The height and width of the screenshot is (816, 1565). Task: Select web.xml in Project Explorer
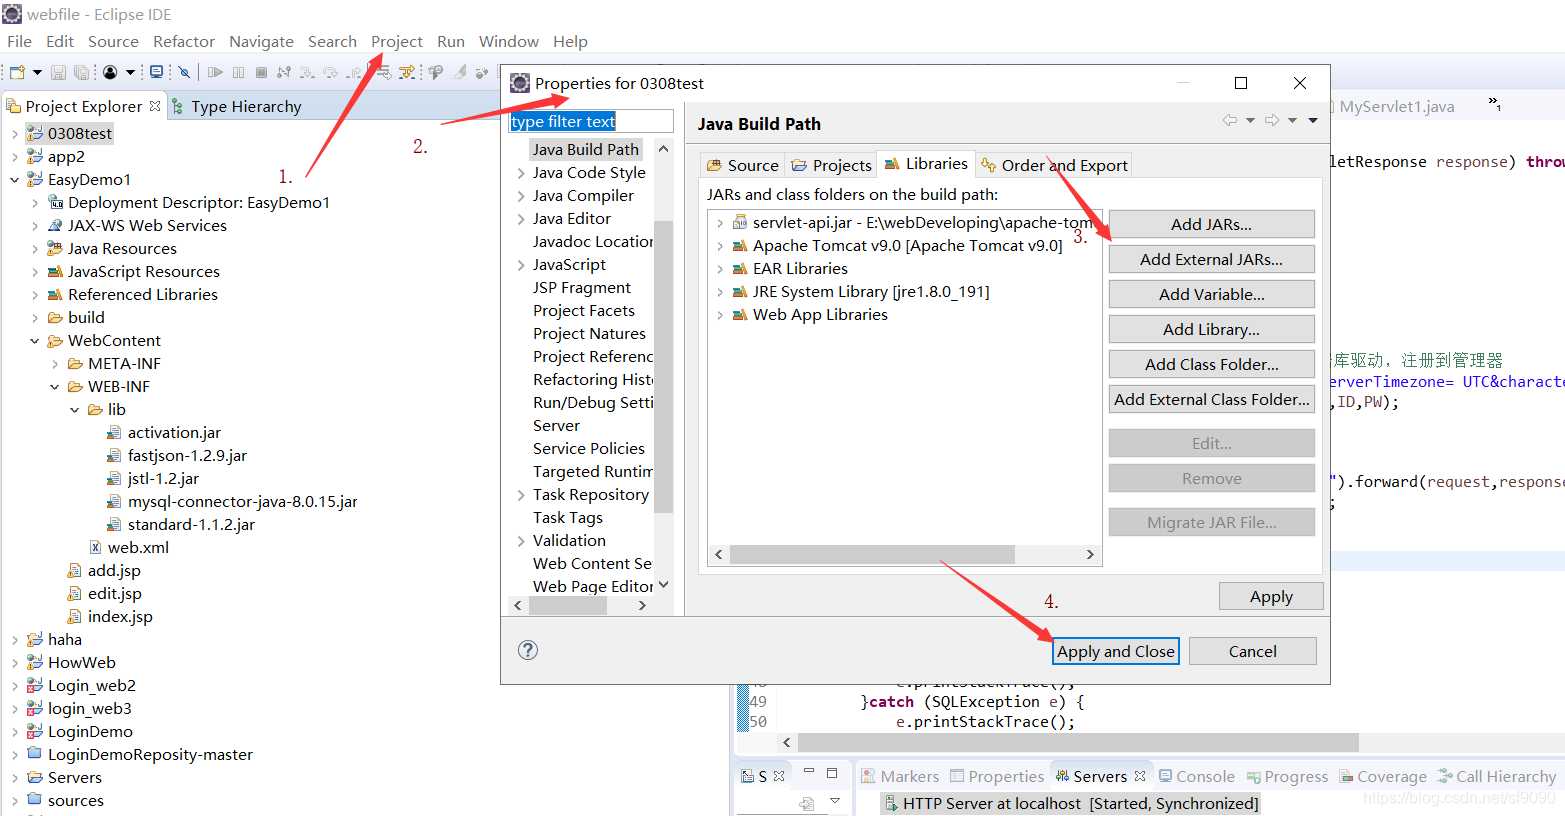(138, 548)
